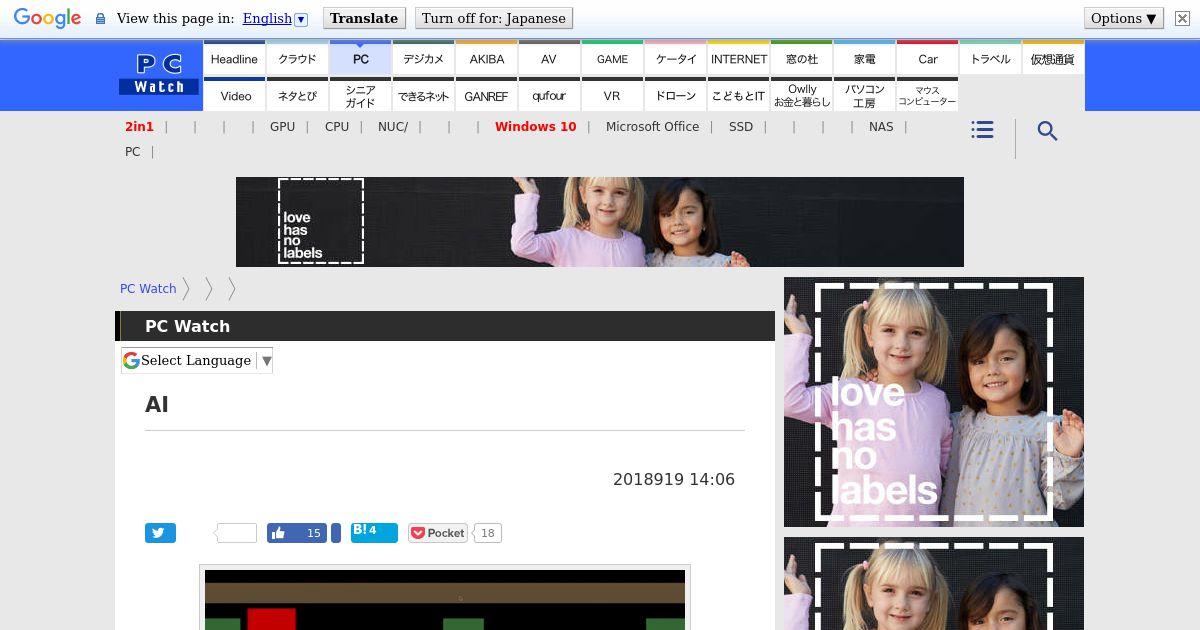Screen dimensions: 1200x630
Task: Click the Translate button
Action: (364, 18)
